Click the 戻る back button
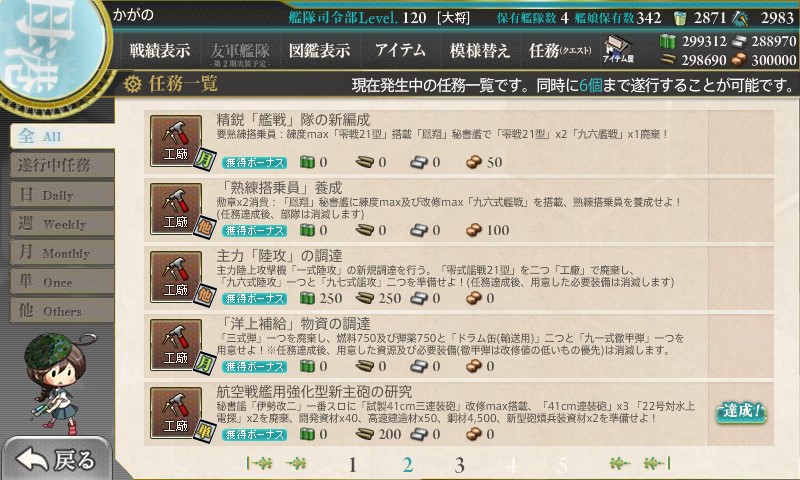800x480 pixels. click(x=56, y=459)
